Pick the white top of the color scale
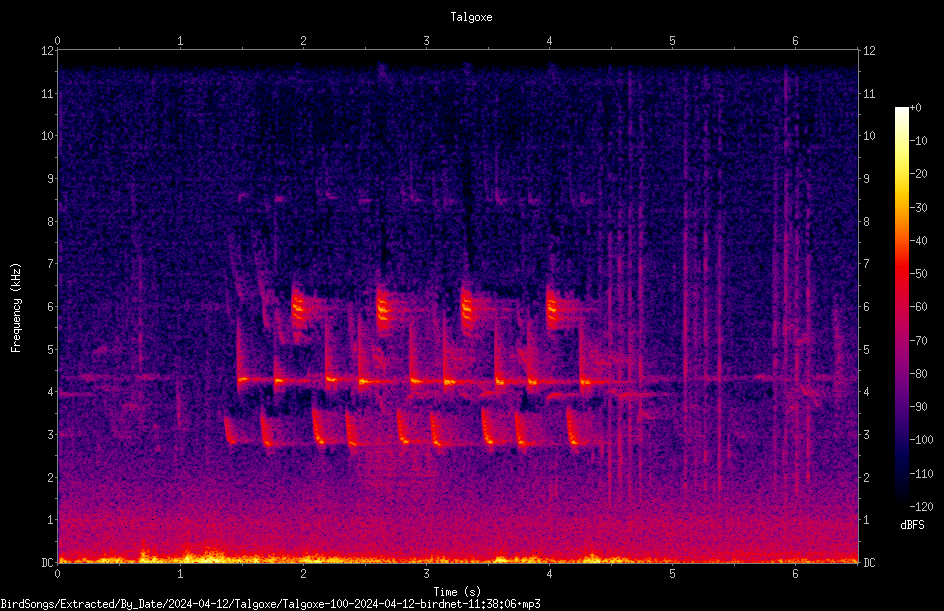 pos(901,111)
